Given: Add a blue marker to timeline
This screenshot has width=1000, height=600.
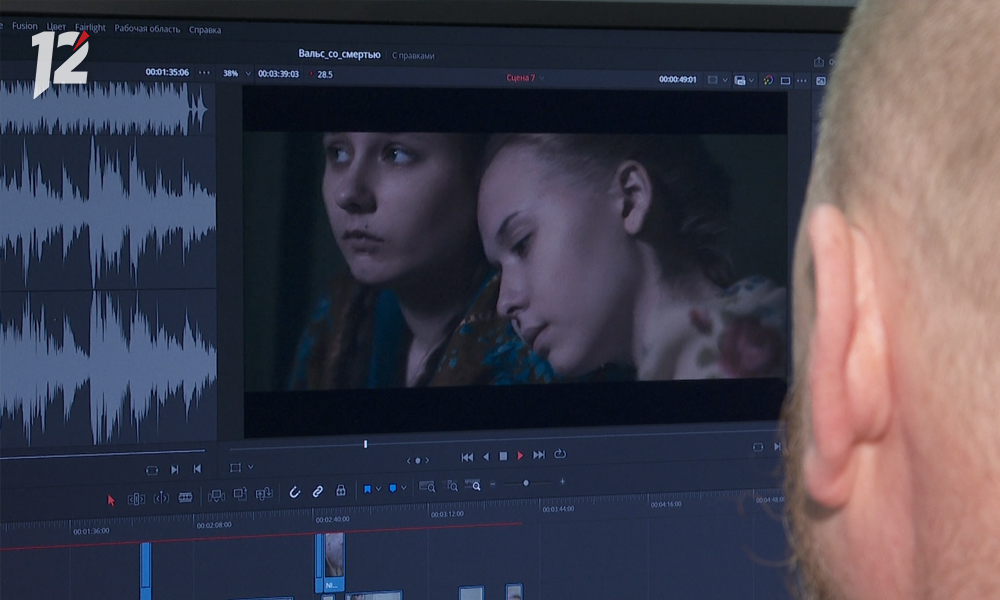Looking at the screenshot, I should 393,488.
